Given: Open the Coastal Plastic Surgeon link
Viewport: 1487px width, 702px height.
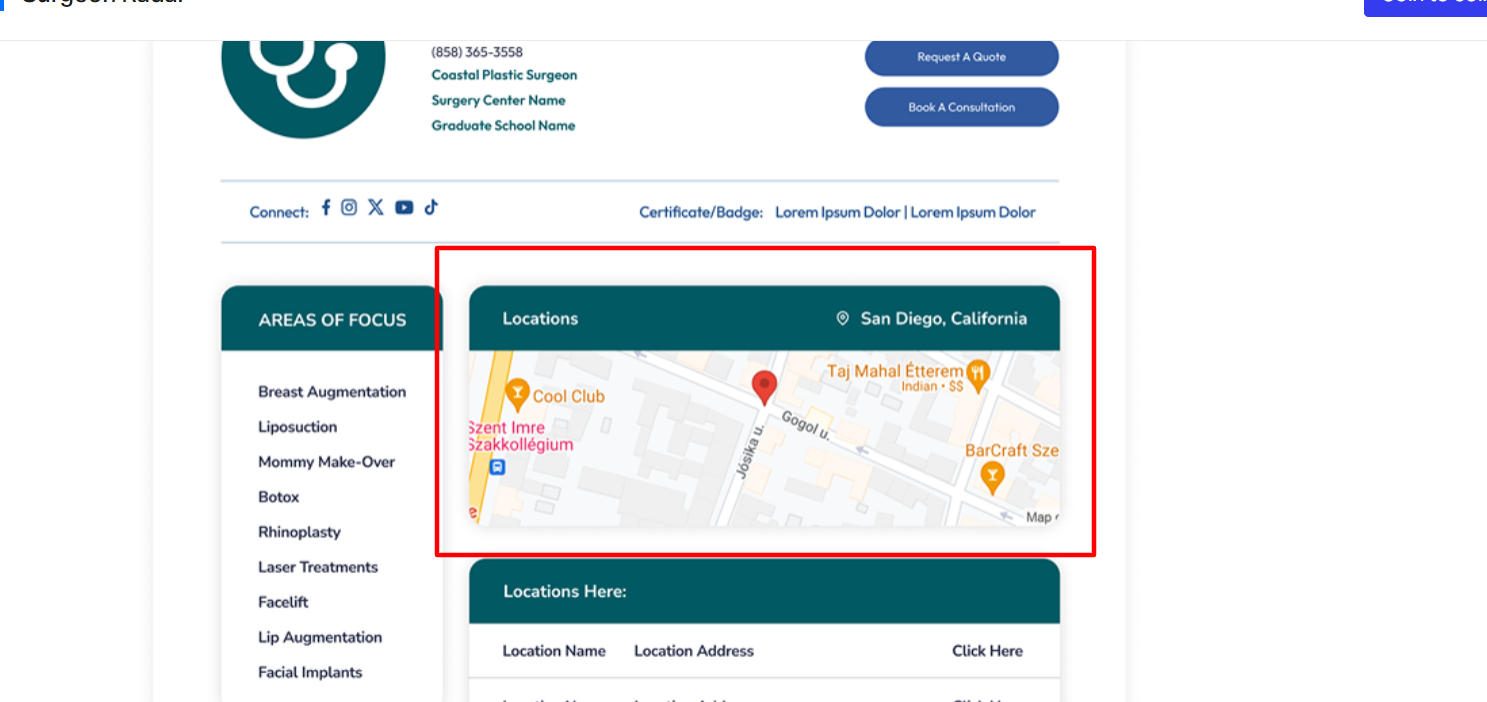Looking at the screenshot, I should tap(504, 75).
